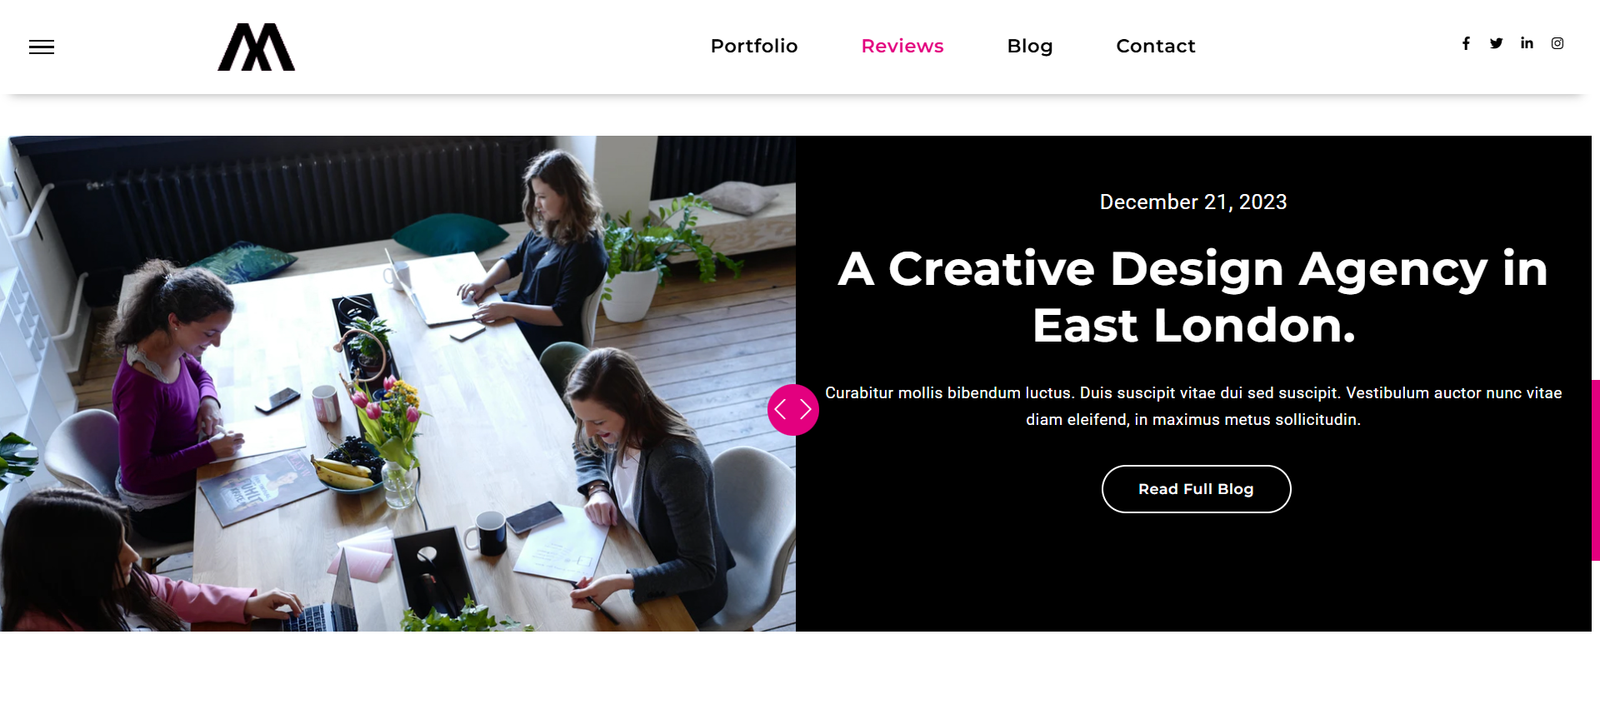Click the Read Full Blog button
Image resolution: width=1600 pixels, height=724 pixels.
(x=1196, y=489)
